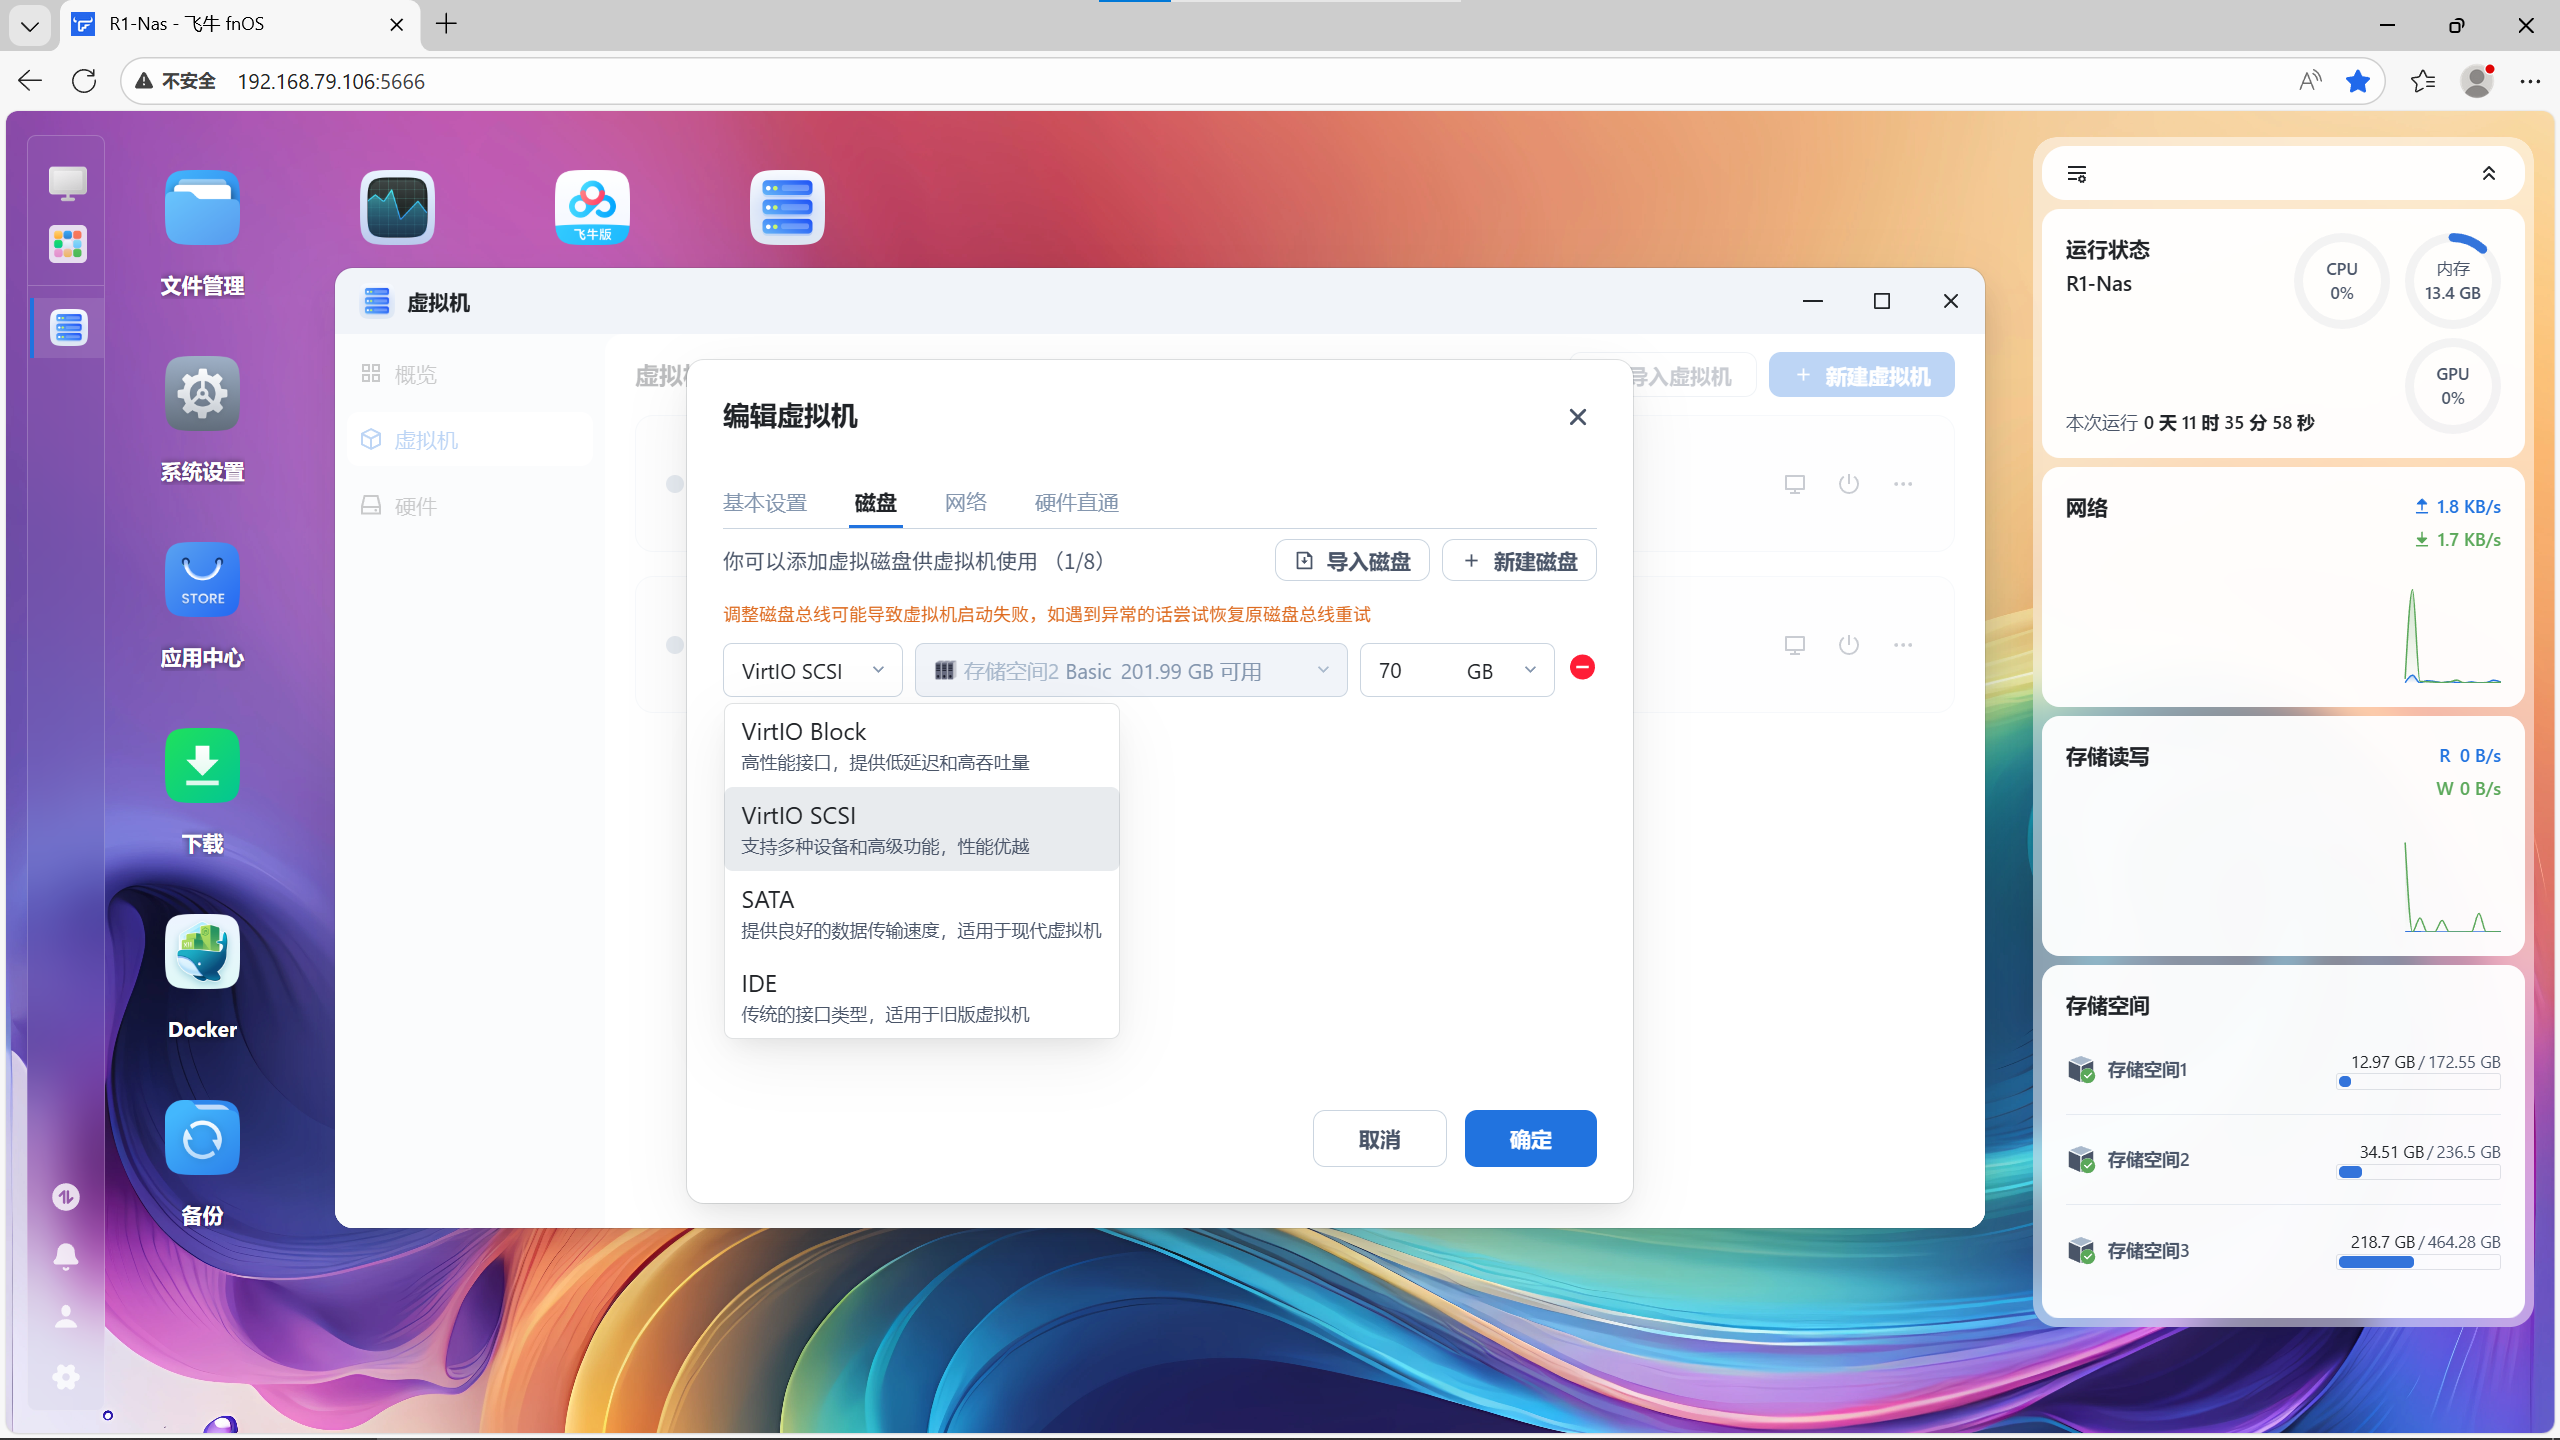The image size is (2560, 1440).
Task: Open the 下载 download app icon
Action: (x=202, y=766)
